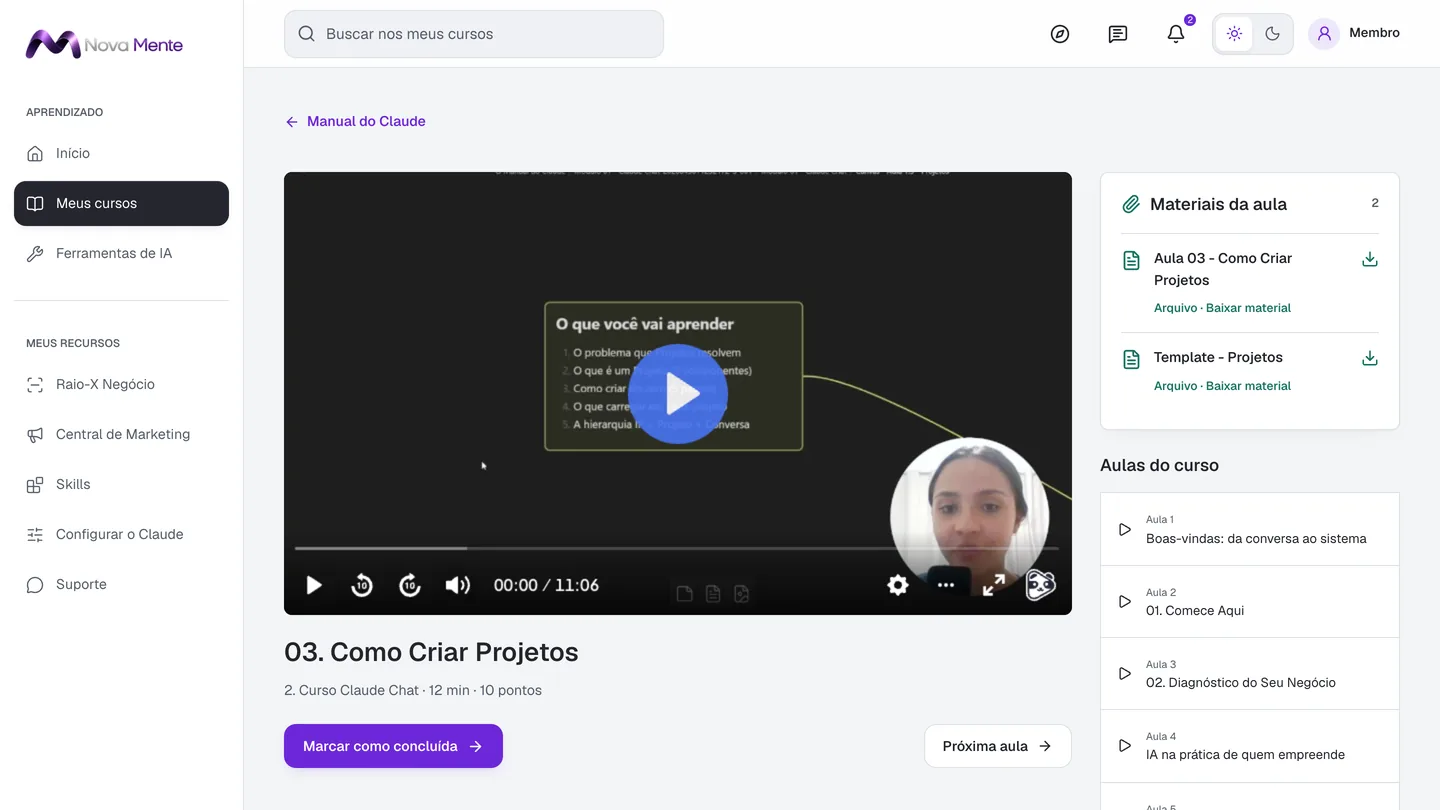Rewind video 10 seconds
Image resolution: width=1440 pixels, height=810 pixels.
pos(362,585)
